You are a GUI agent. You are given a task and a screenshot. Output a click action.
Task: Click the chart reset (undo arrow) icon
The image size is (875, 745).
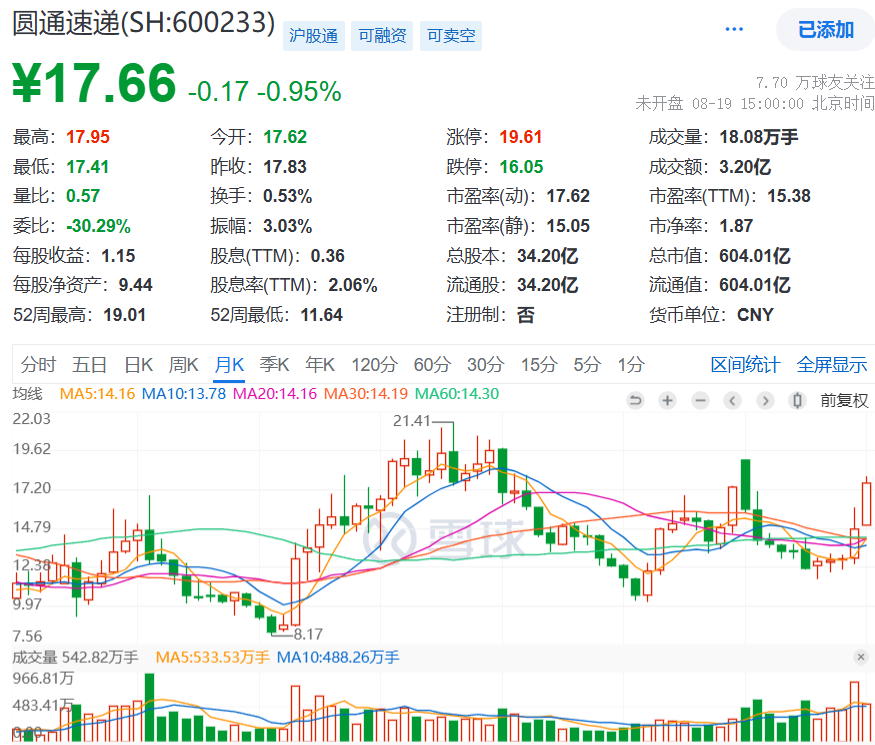click(635, 400)
